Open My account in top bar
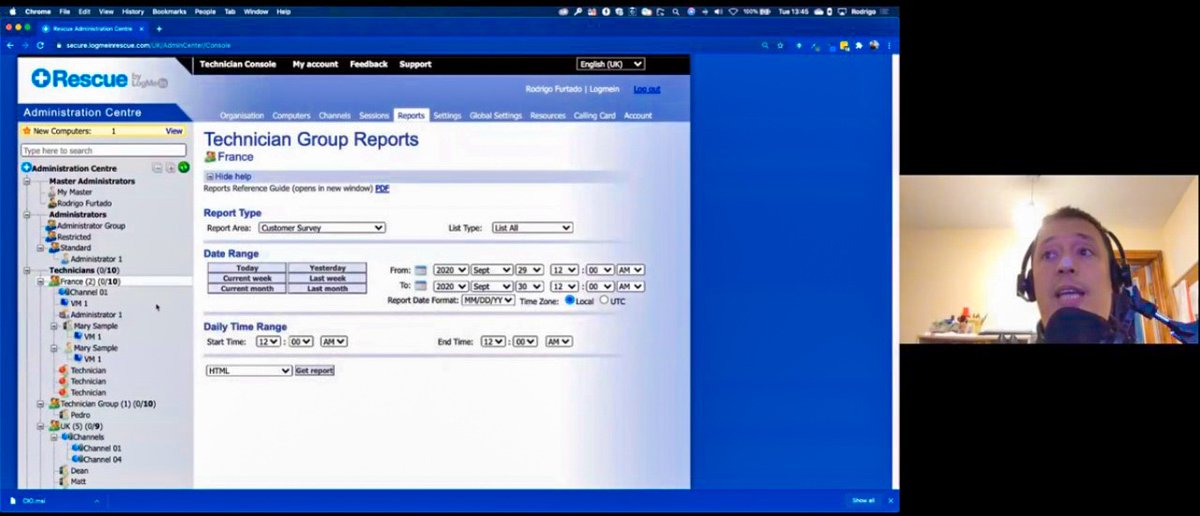This screenshot has height=516, width=1200. point(315,64)
